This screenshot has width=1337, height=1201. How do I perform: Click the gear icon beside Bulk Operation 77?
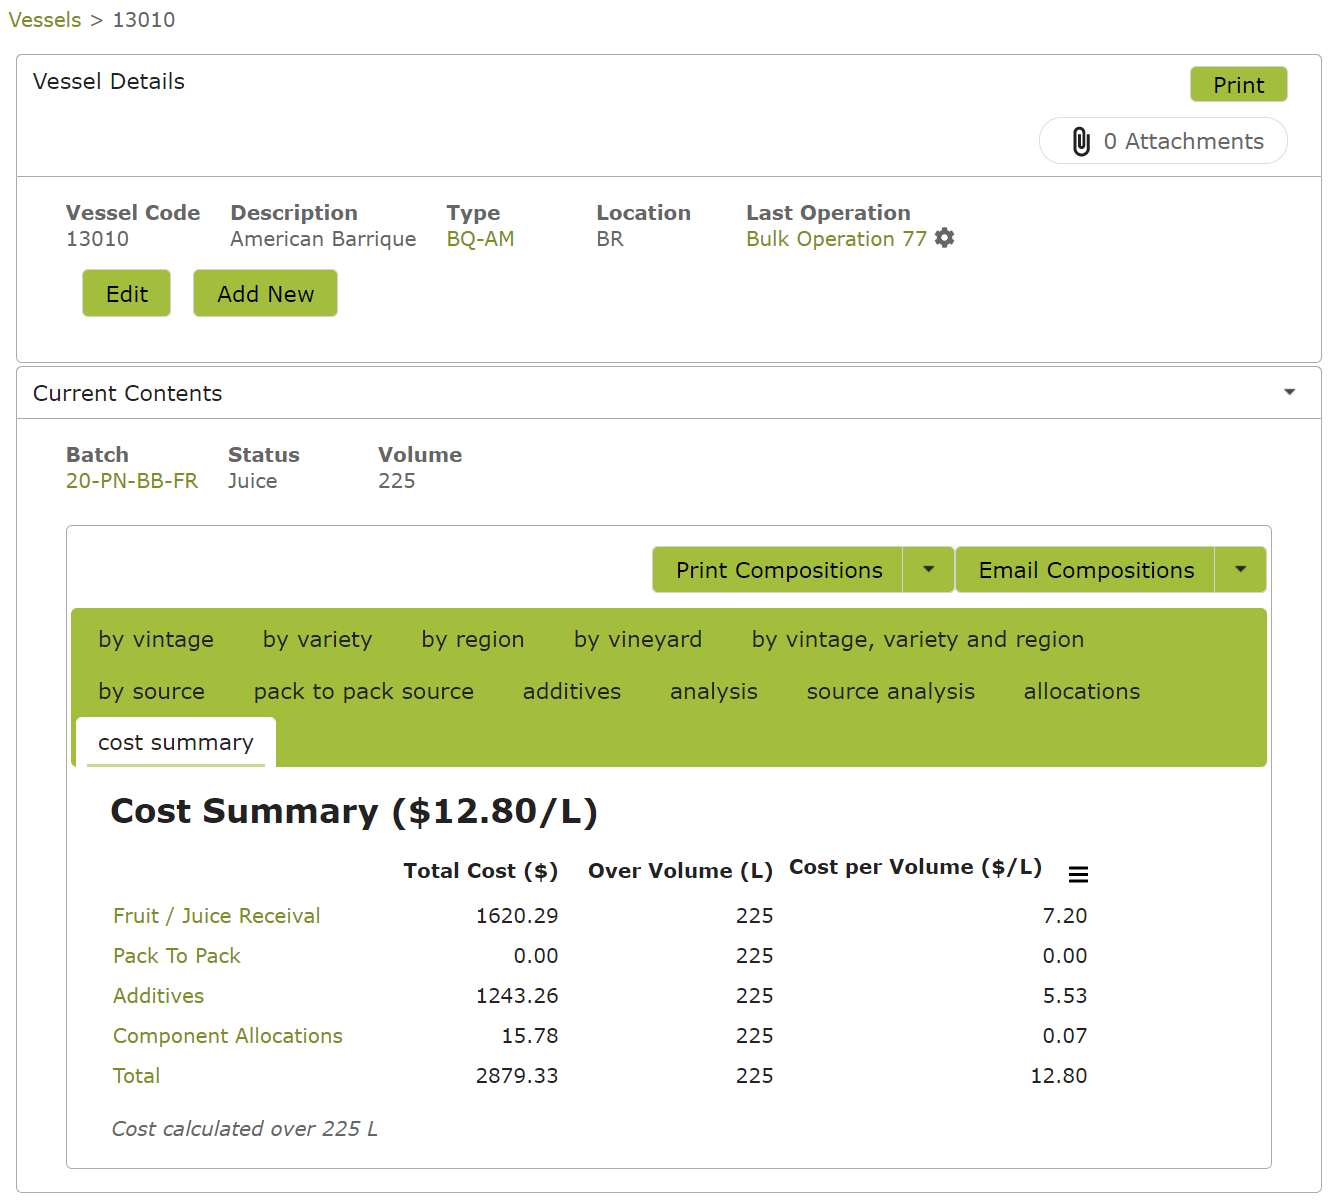(944, 238)
